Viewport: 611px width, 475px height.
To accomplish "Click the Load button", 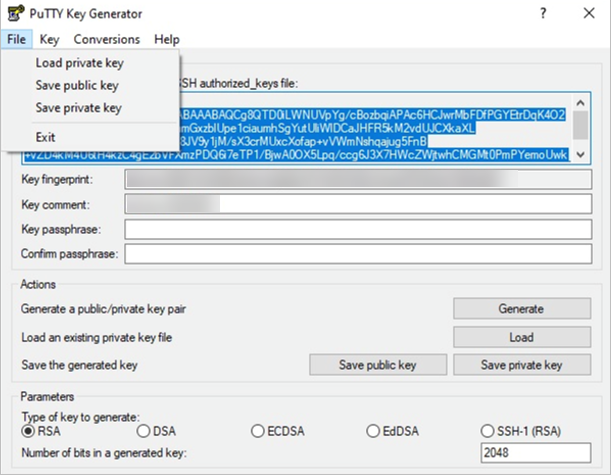I will pyautogui.click(x=522, y=337).
